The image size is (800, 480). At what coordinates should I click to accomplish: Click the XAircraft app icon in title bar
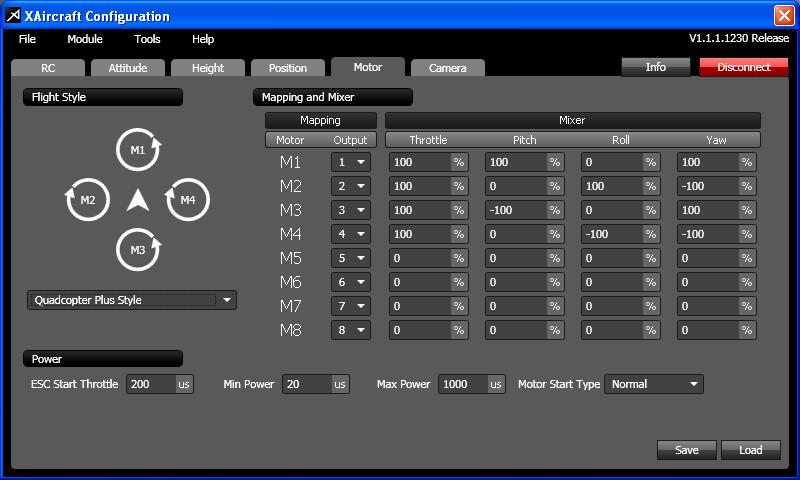(13, 16)
